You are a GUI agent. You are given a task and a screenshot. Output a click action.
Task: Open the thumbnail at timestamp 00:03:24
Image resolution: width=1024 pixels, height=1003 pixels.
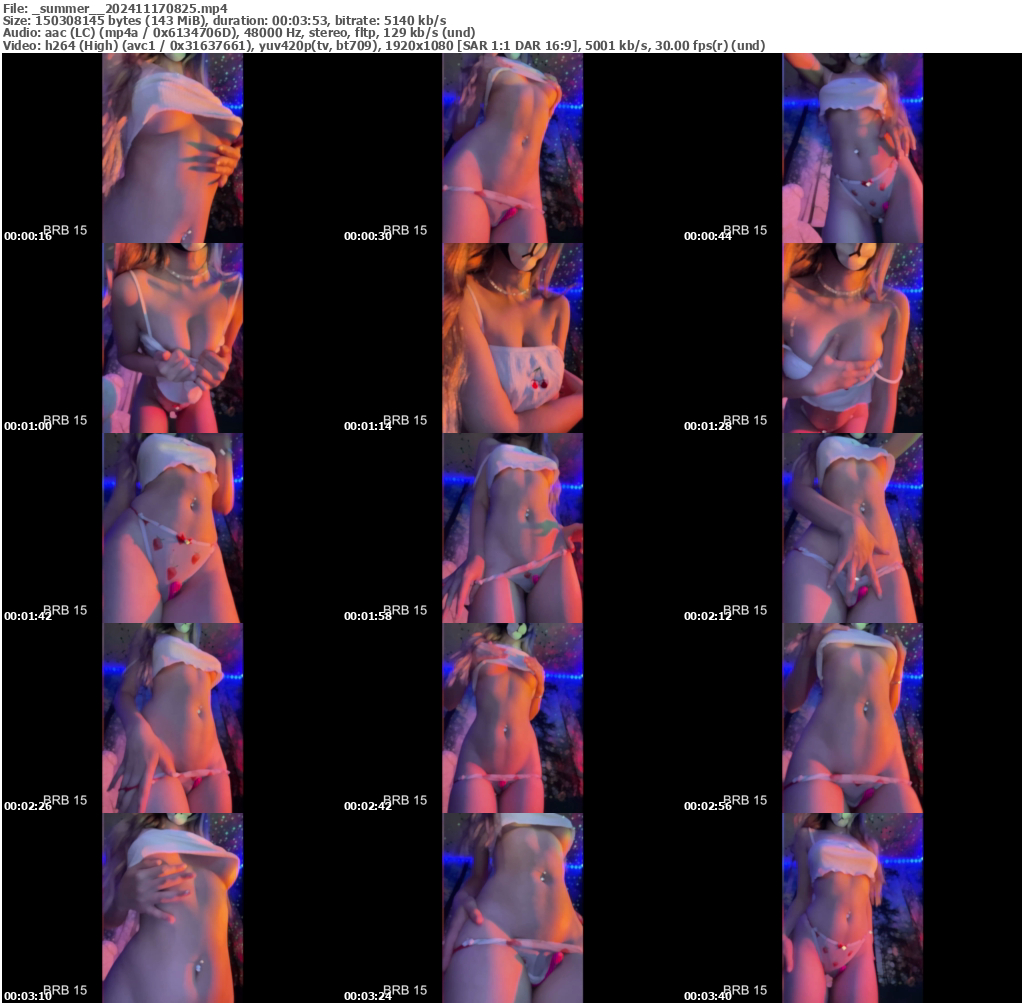(511, 908)
